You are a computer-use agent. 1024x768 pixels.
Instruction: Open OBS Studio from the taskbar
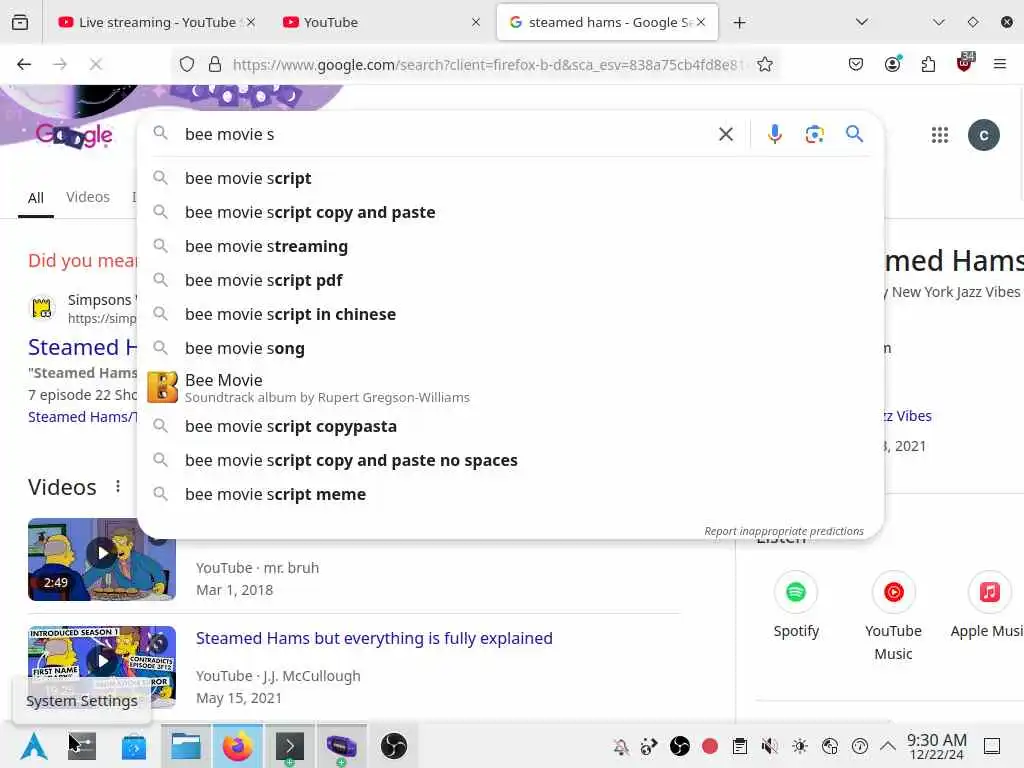tap(394, 746)
